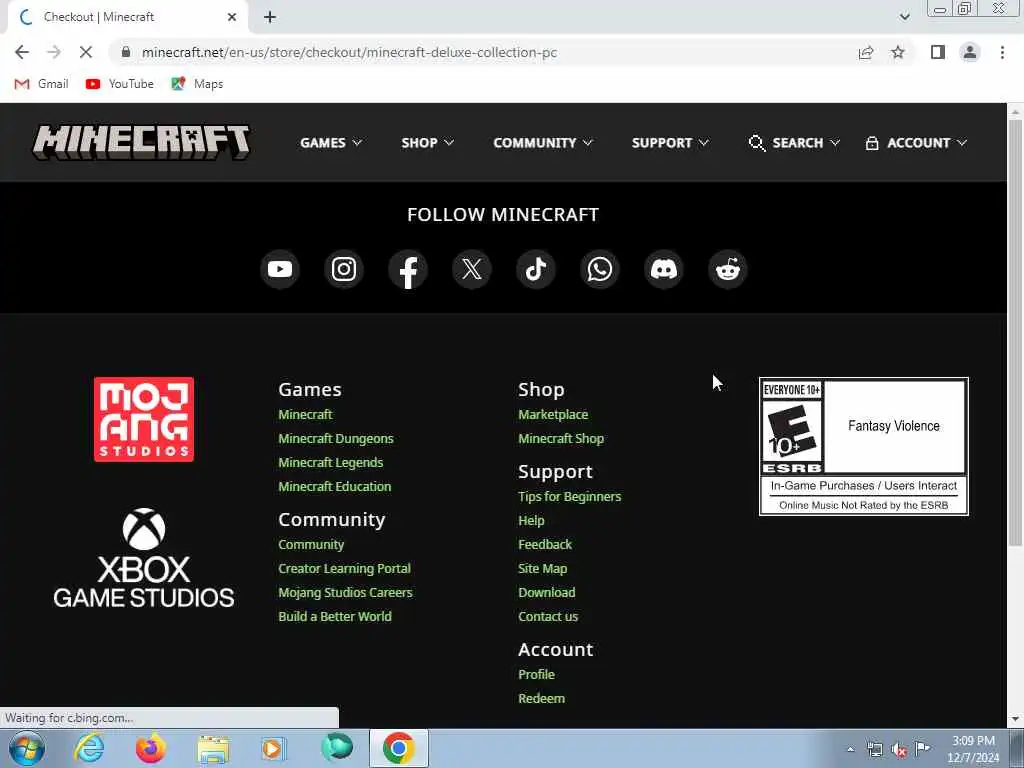The width and height of the screenshot is (1024, 768).
Task: Open a new browser tab
Action: [270, 17]
